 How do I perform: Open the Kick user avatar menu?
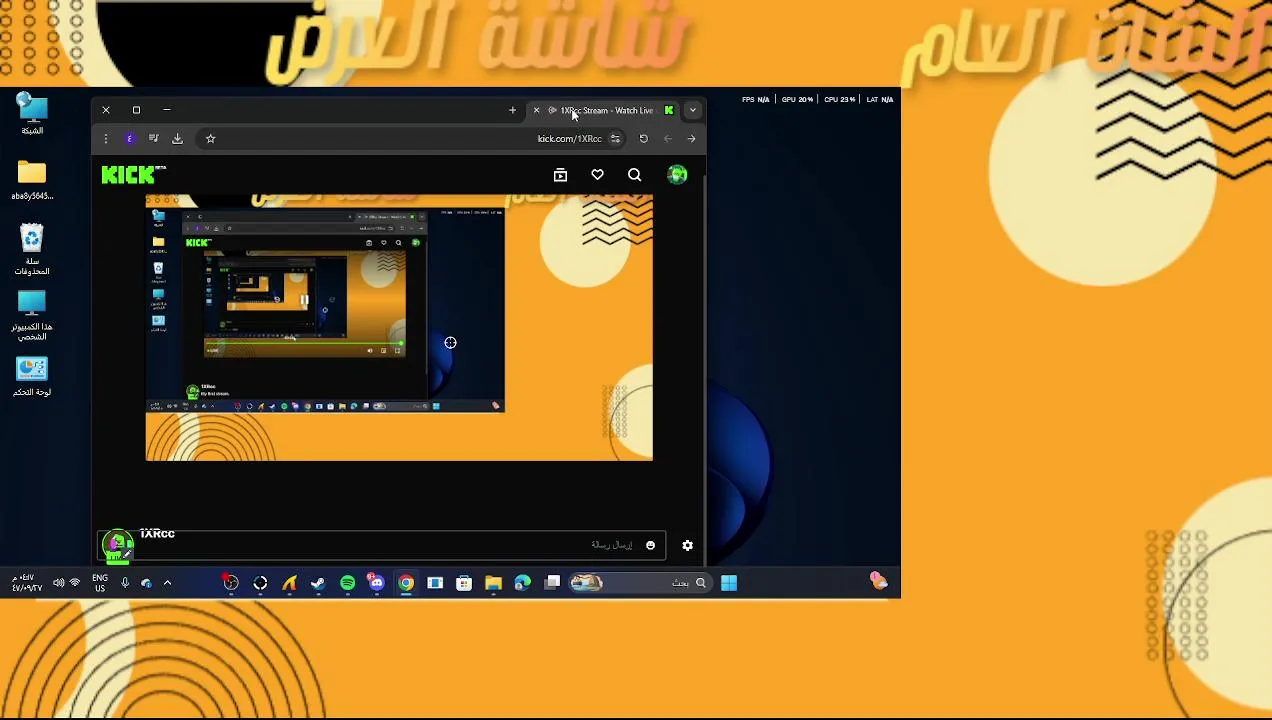[x=678, y=175]
